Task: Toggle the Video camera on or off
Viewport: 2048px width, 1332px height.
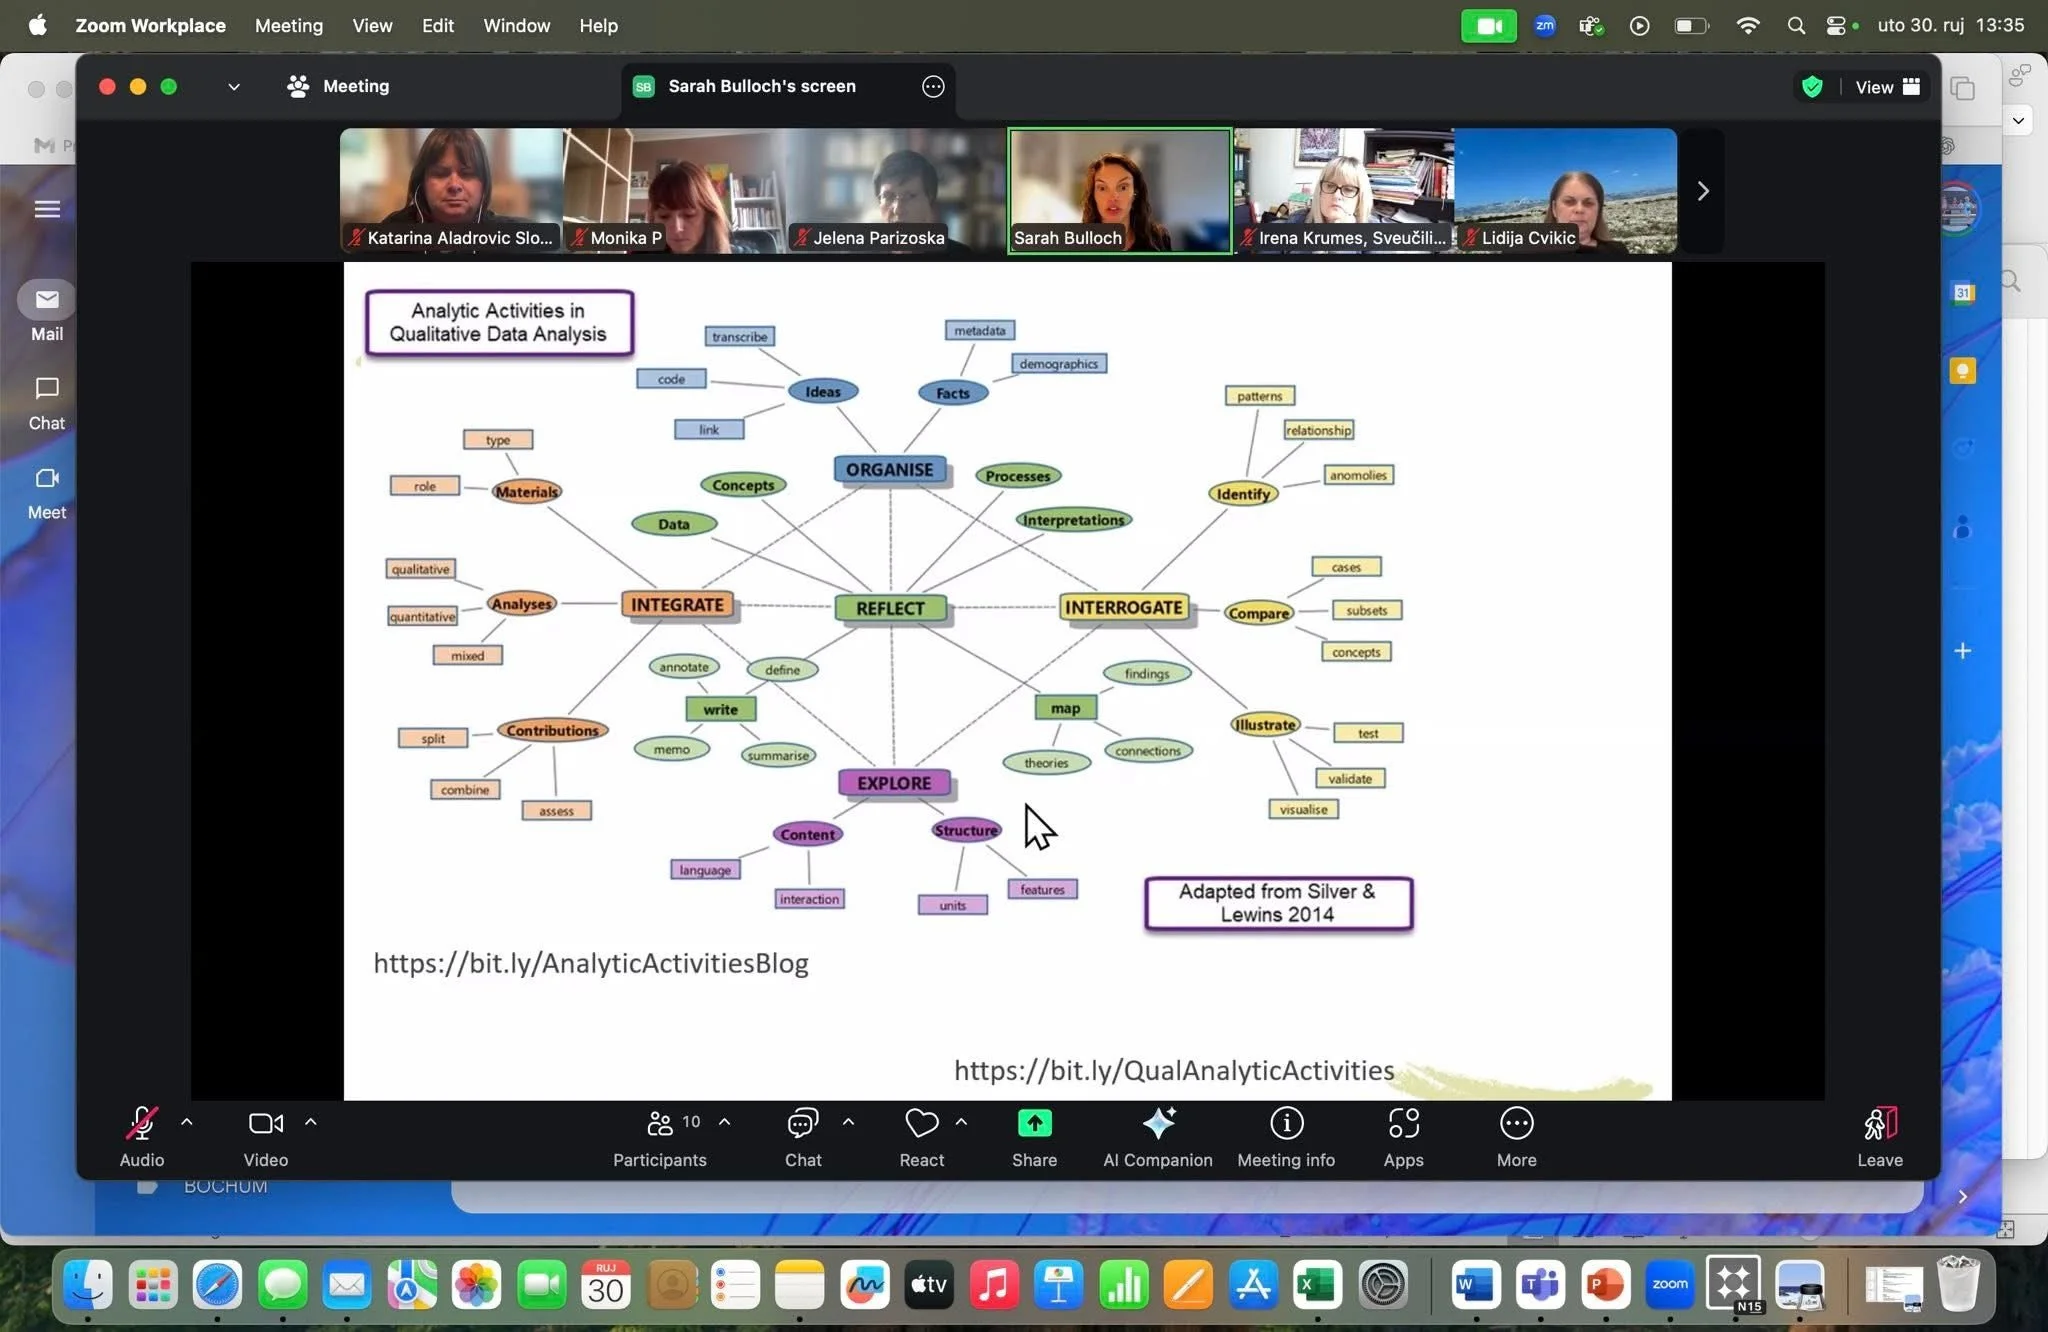Action: point(265,1124)
